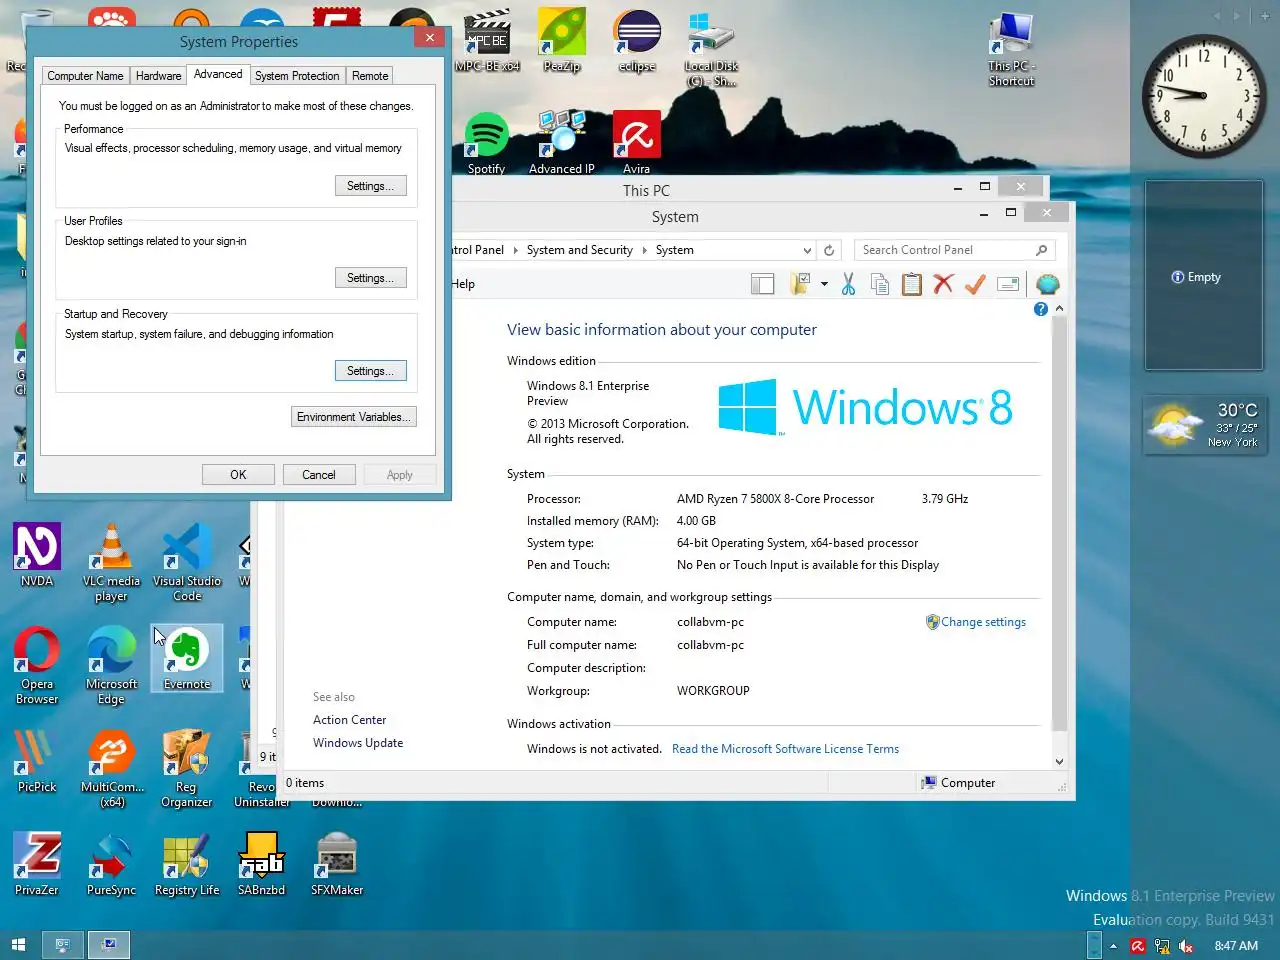Viewport: 1280px width, 960px height.
Task: Launch NVDA from the desktop
Action: click(x=37, y=555)
